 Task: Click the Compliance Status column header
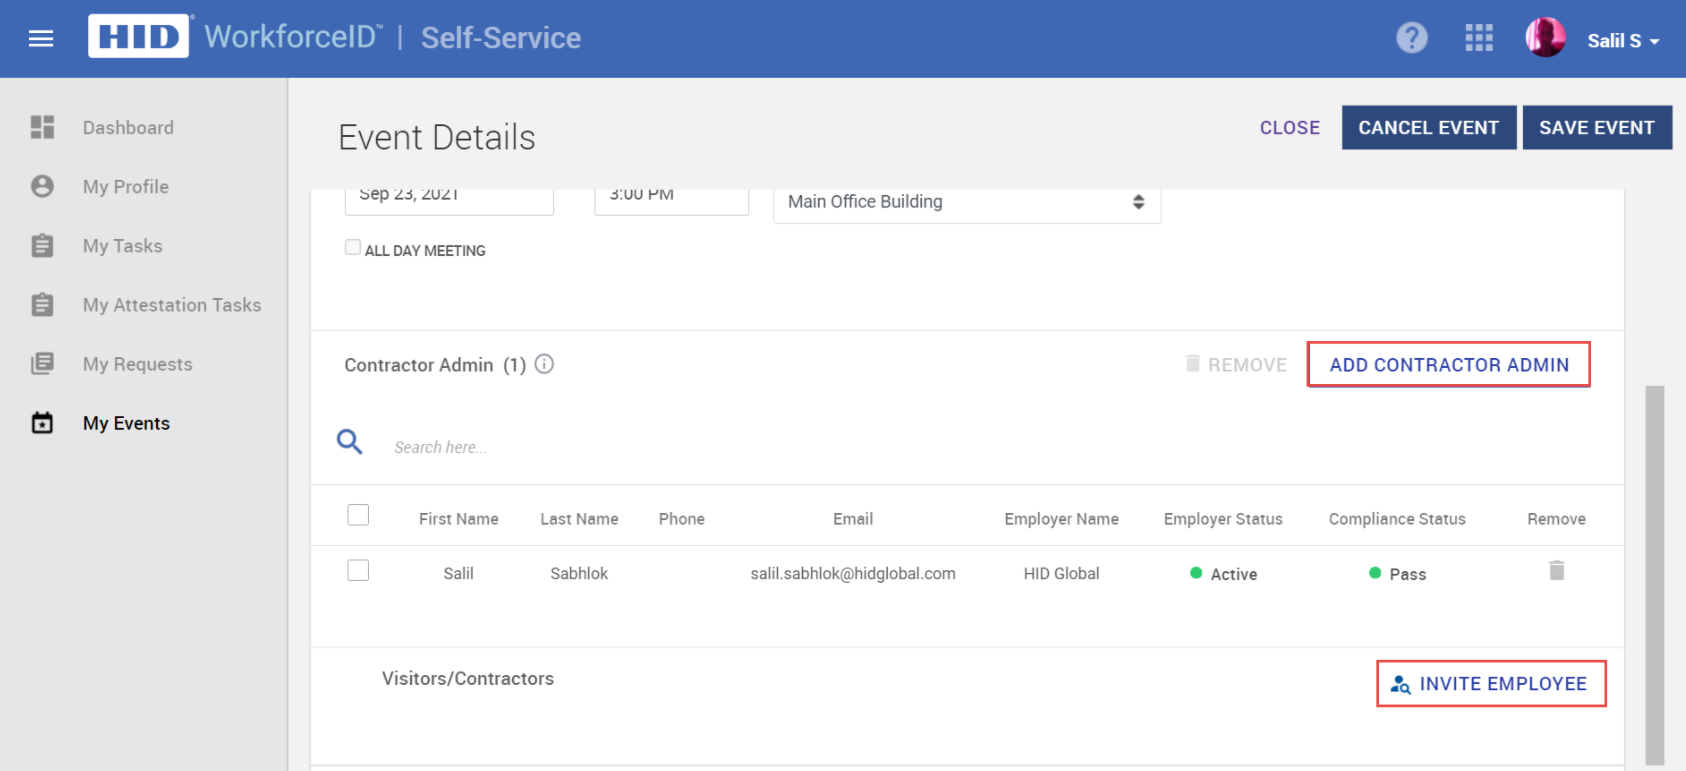tap(1397, 519)
